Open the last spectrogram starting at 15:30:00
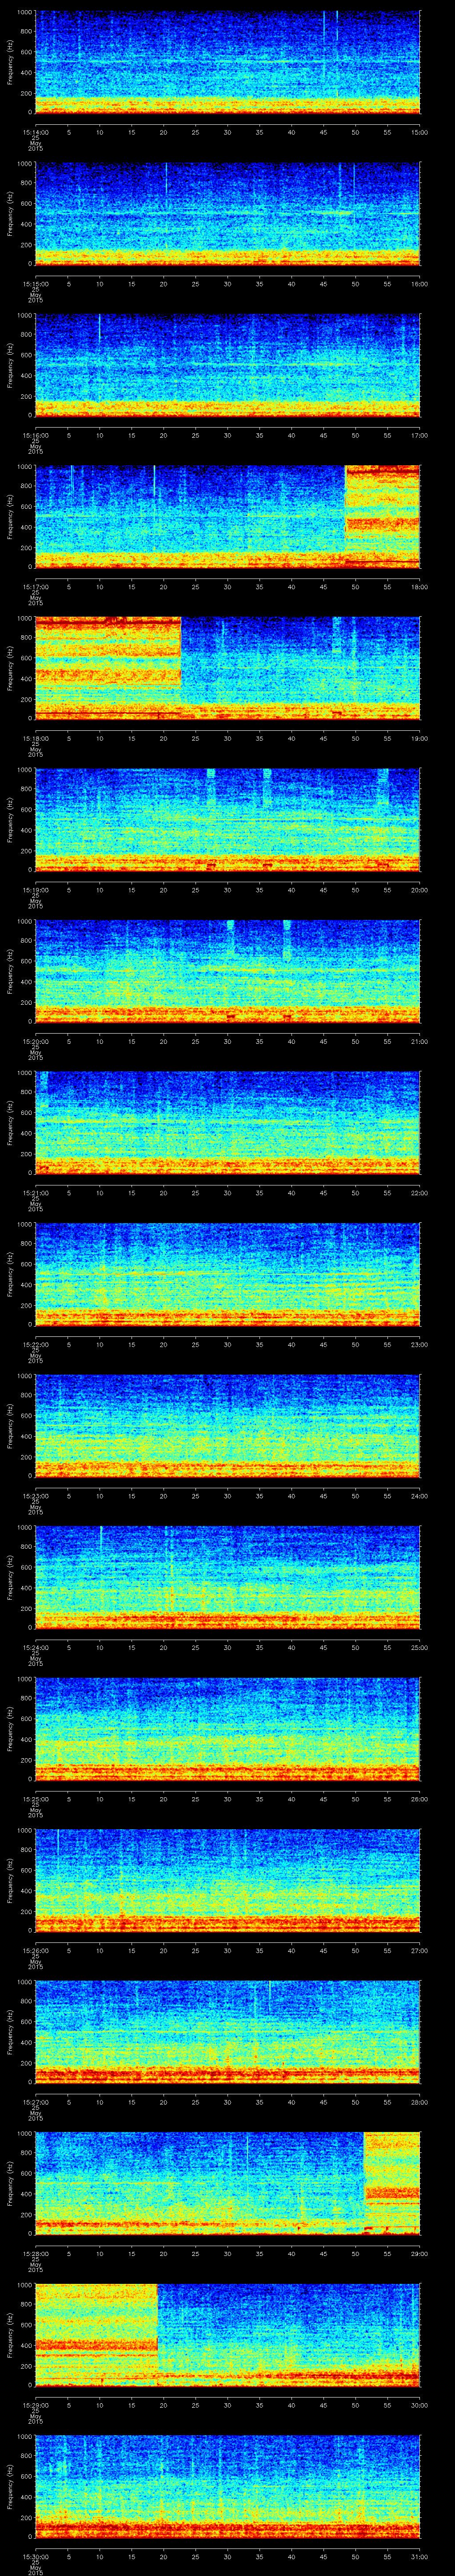This screenshot has height=2576, width=455. [x=228, y=2487]
